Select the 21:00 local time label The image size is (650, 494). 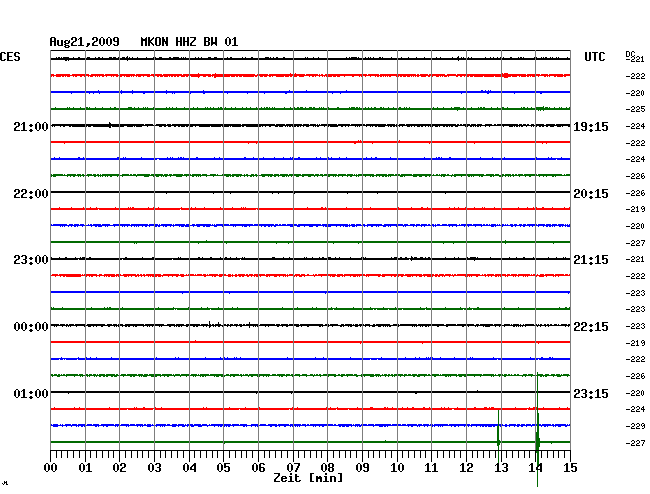click(31, 127)
